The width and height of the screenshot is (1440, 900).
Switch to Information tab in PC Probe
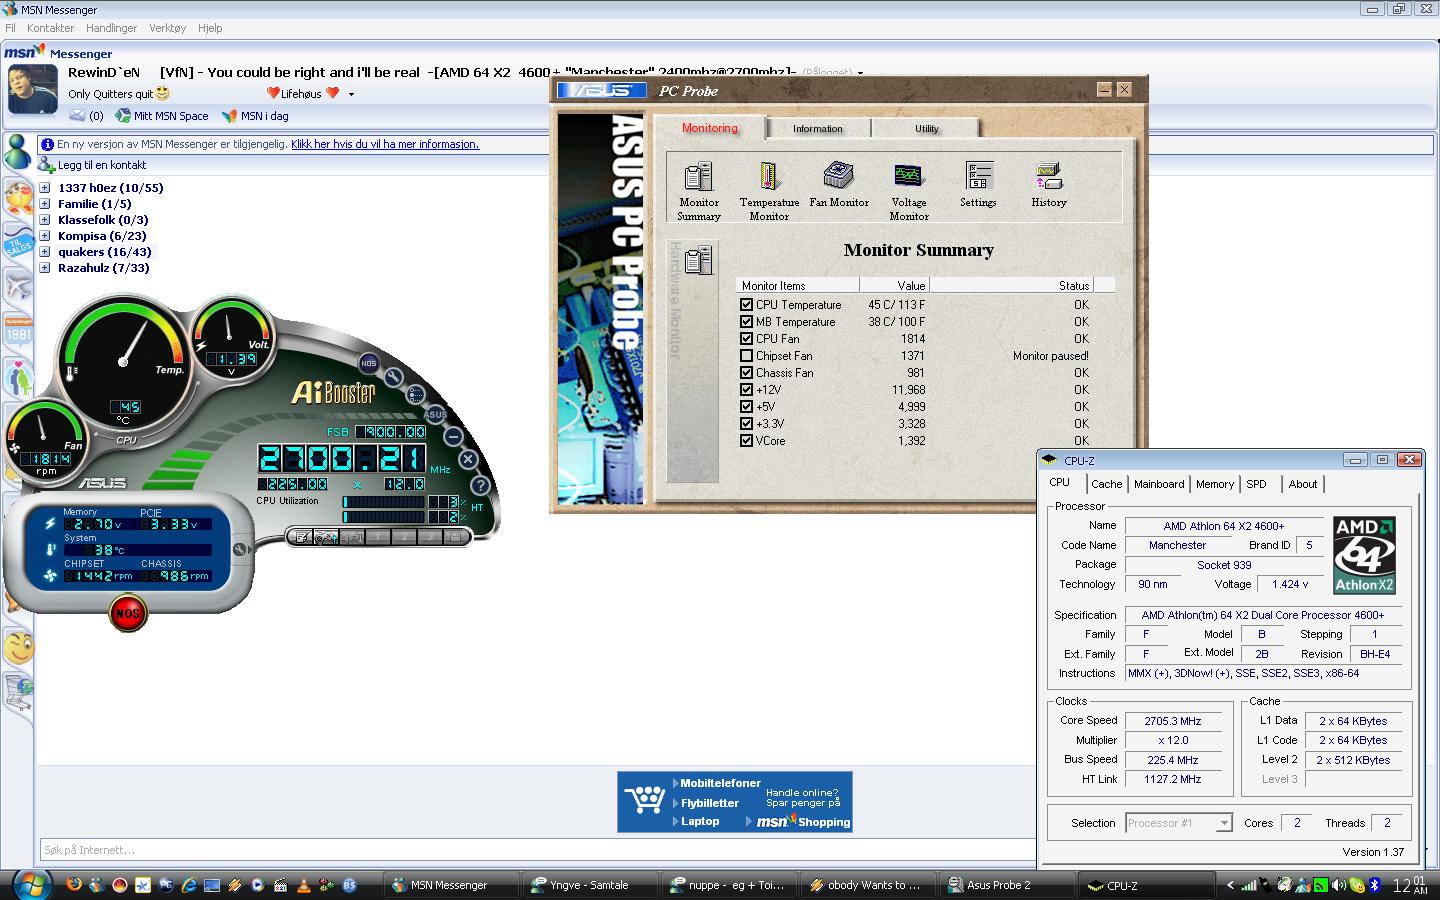(x=818, y=128)
